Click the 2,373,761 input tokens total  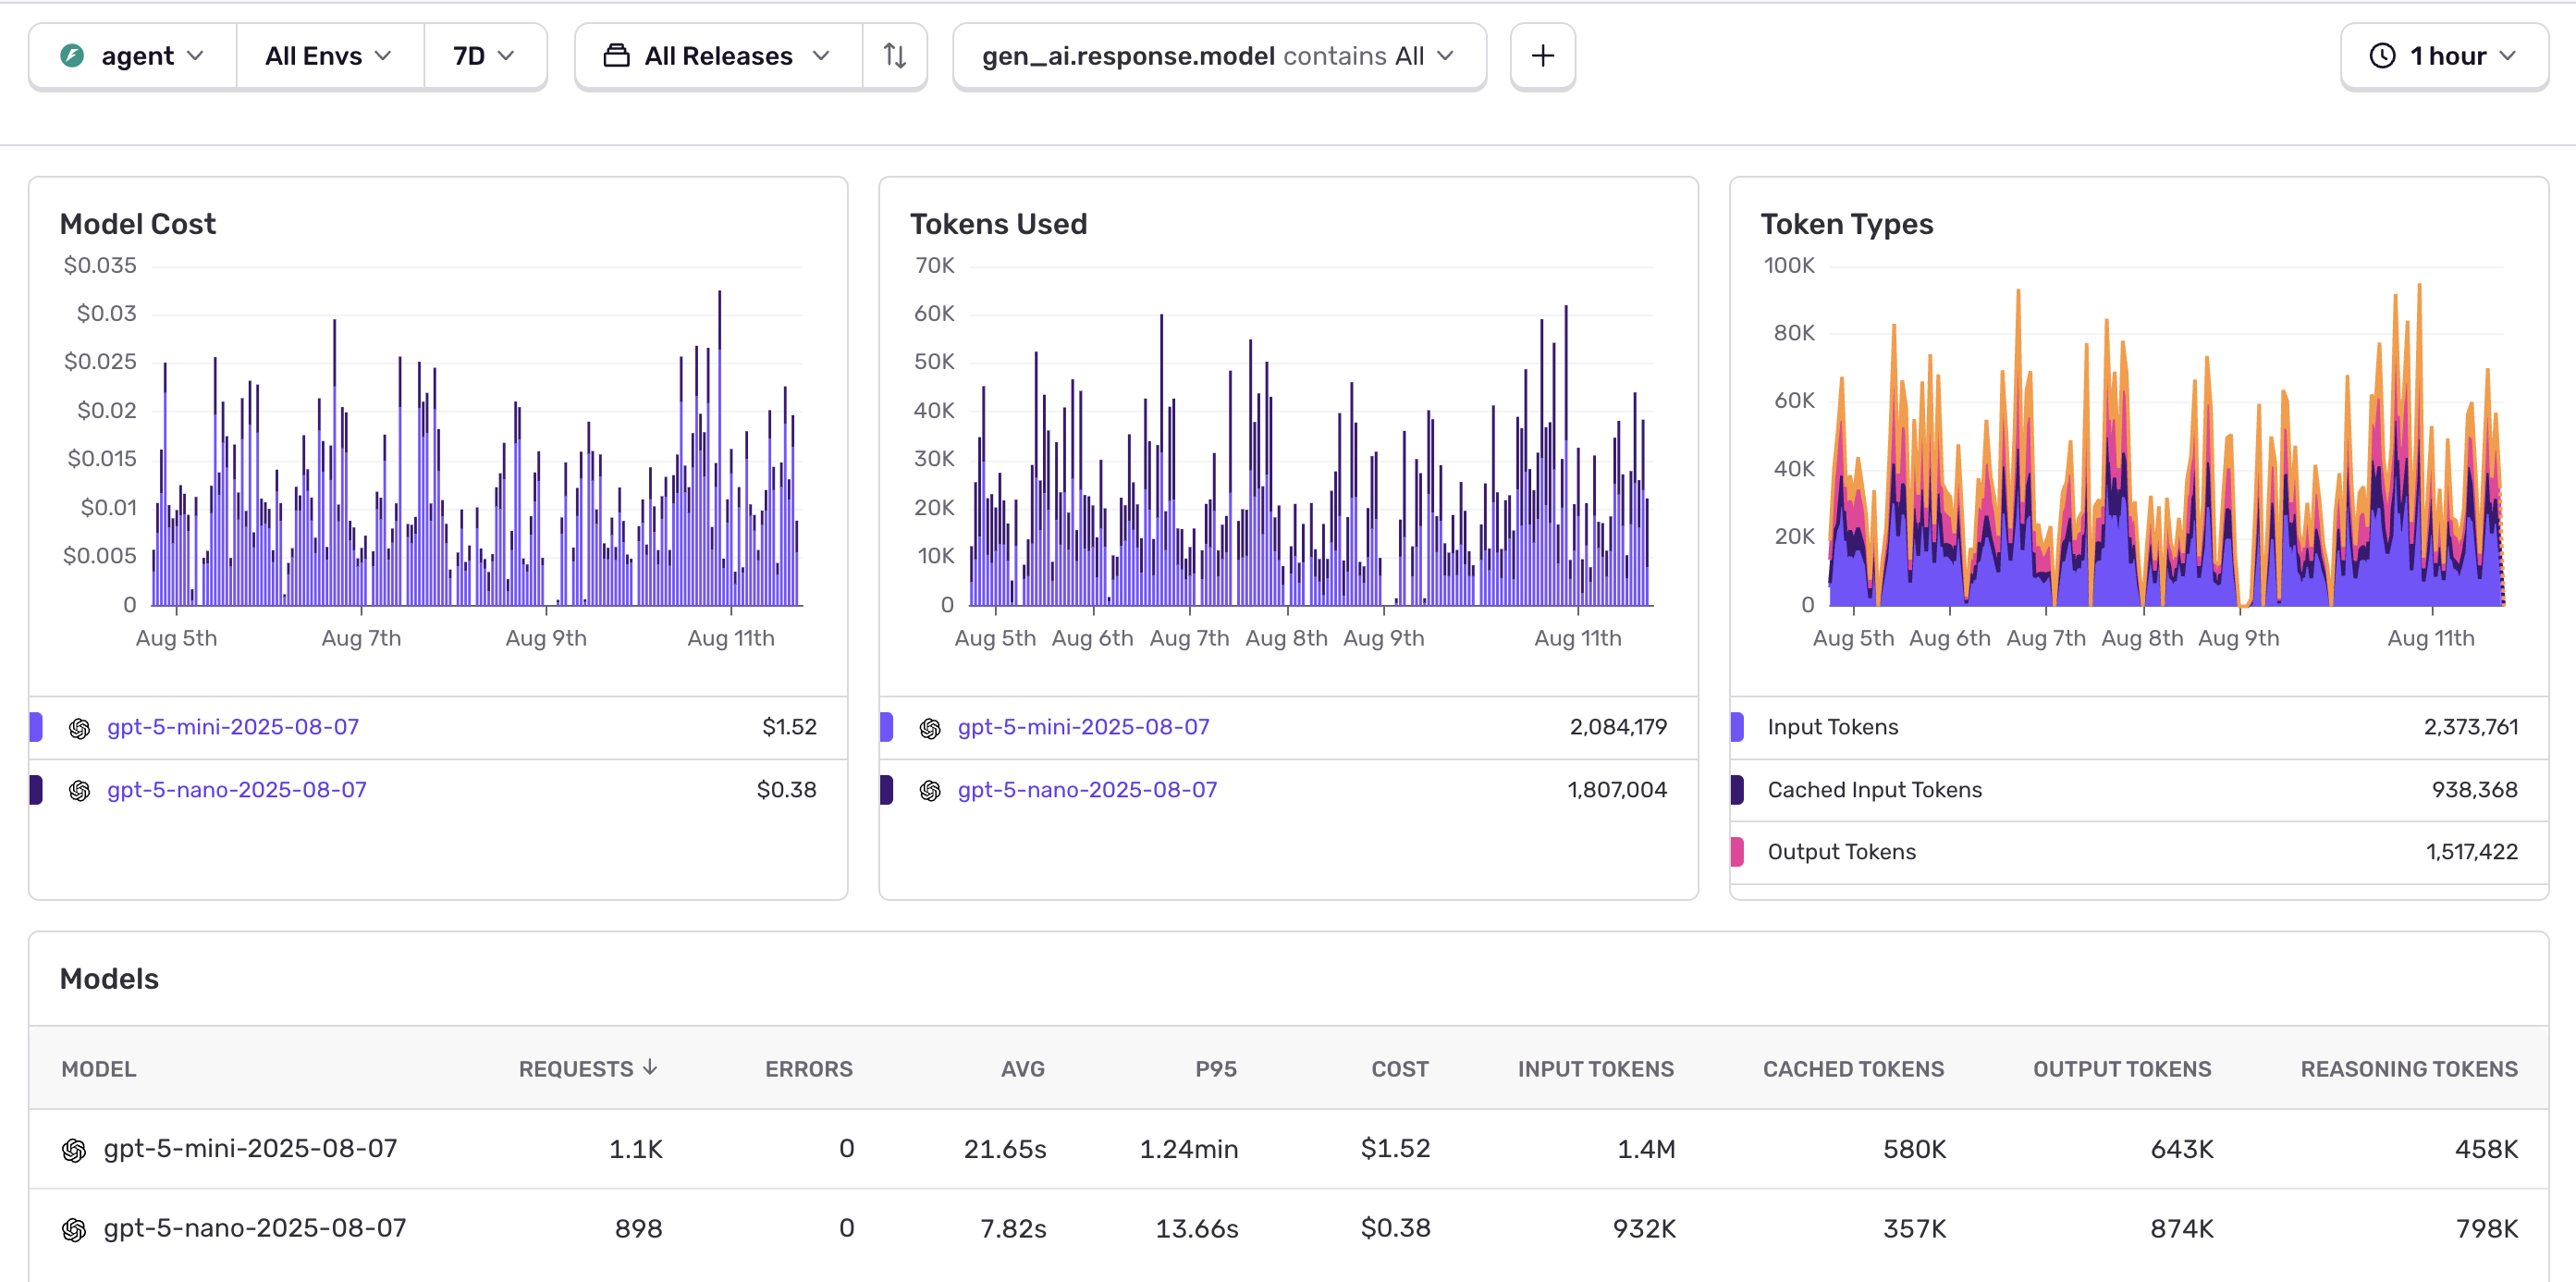tap(2471, 727)
